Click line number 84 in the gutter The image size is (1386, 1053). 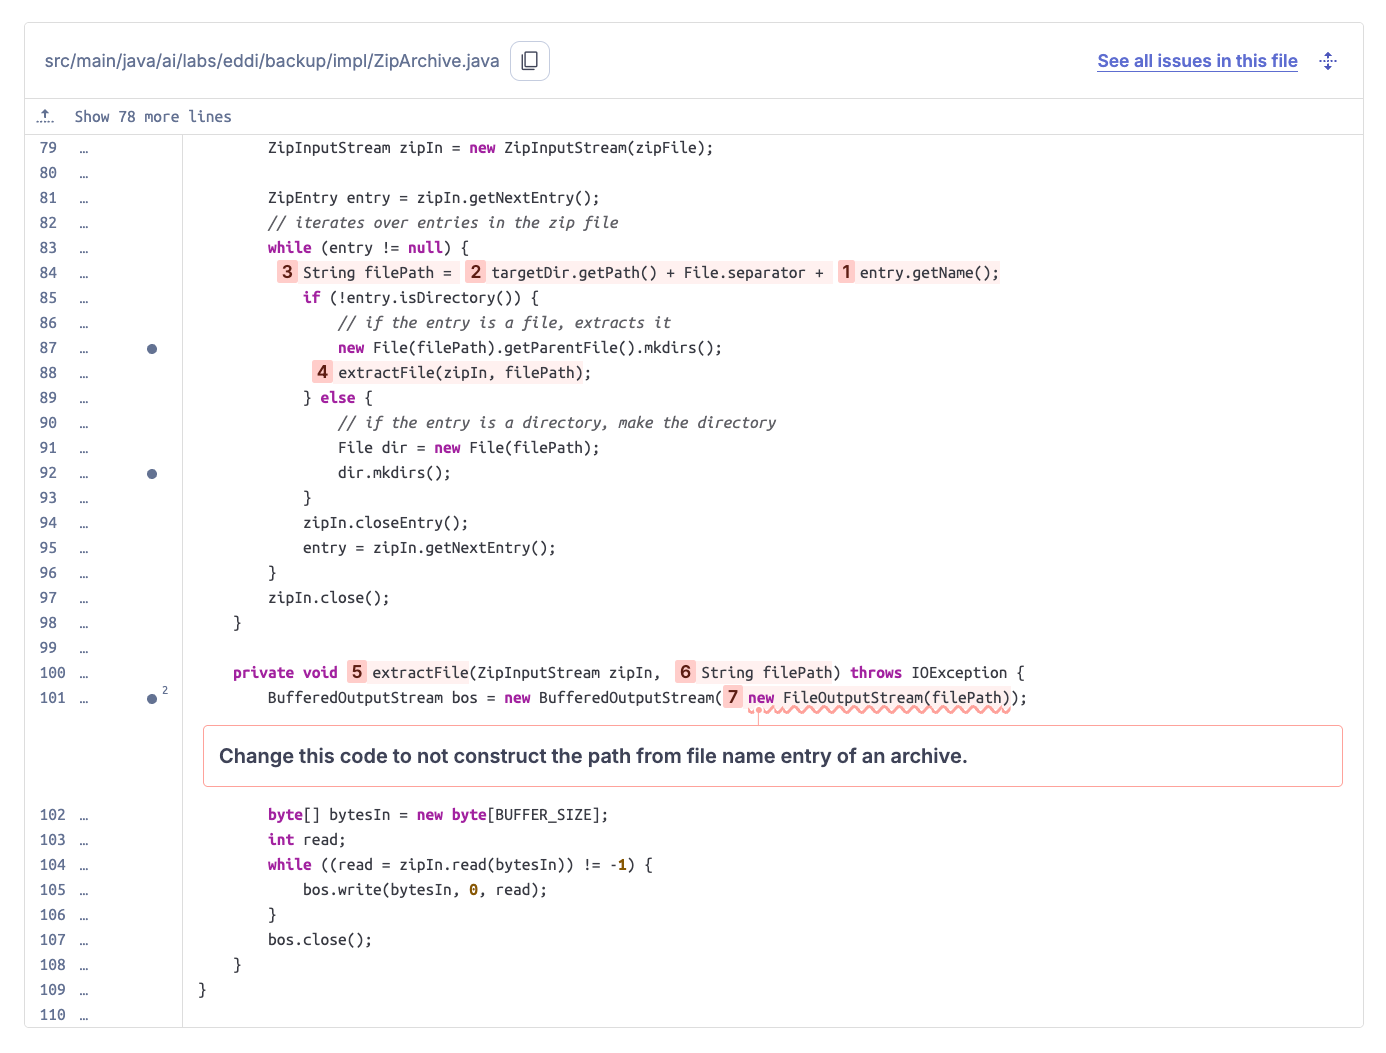click(48, 273)
